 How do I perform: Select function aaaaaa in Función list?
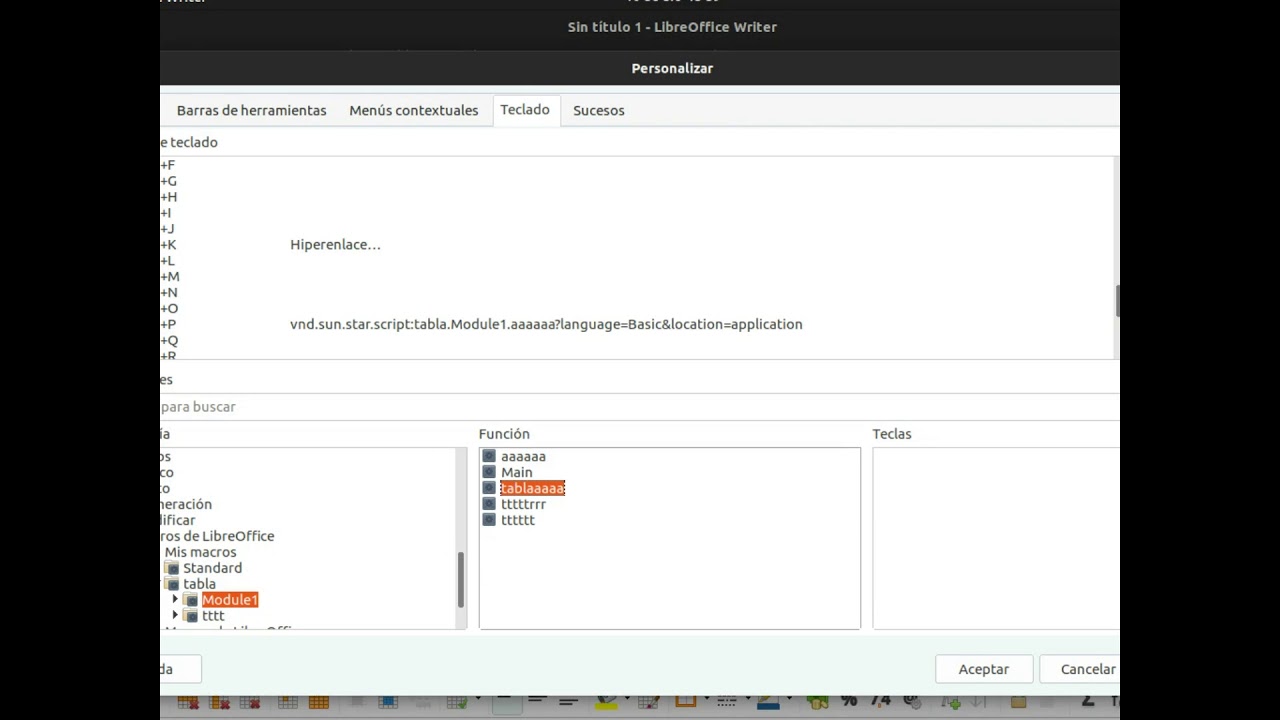click(x=523, y=456)
